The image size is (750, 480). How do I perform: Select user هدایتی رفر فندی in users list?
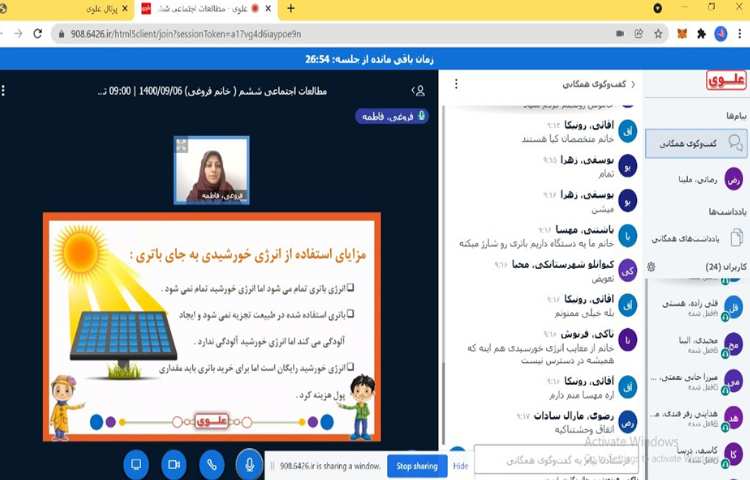(x=696, y=418)
